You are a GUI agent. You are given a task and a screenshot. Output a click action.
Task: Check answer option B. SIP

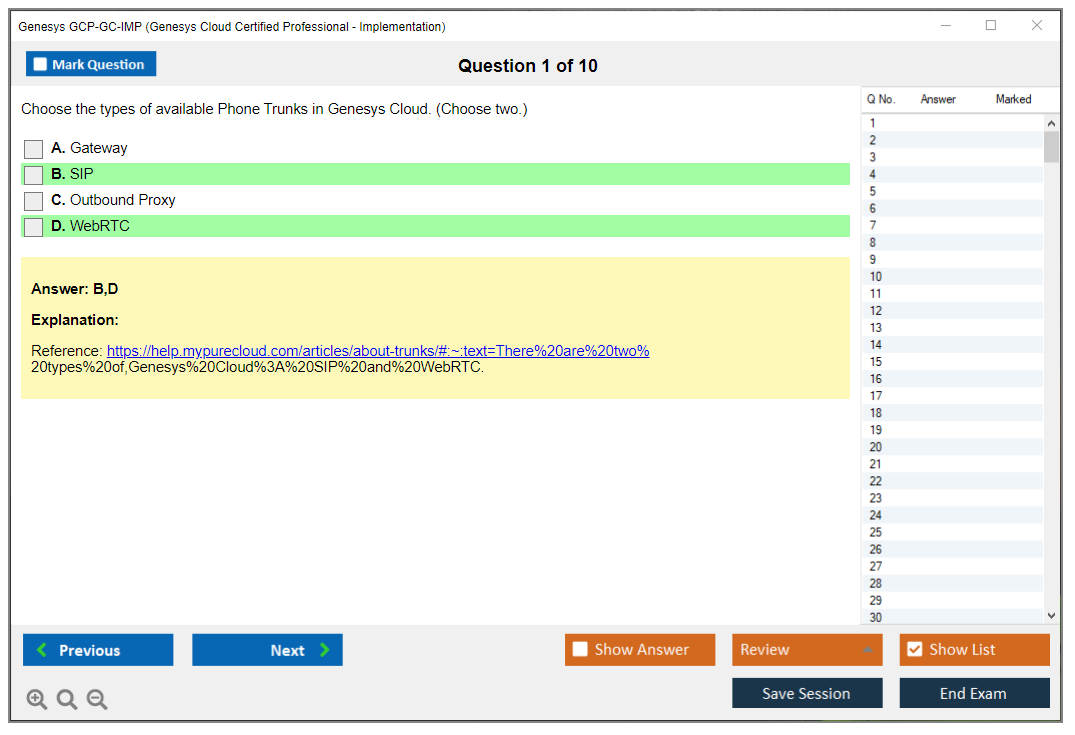click(x=34, y=175)
